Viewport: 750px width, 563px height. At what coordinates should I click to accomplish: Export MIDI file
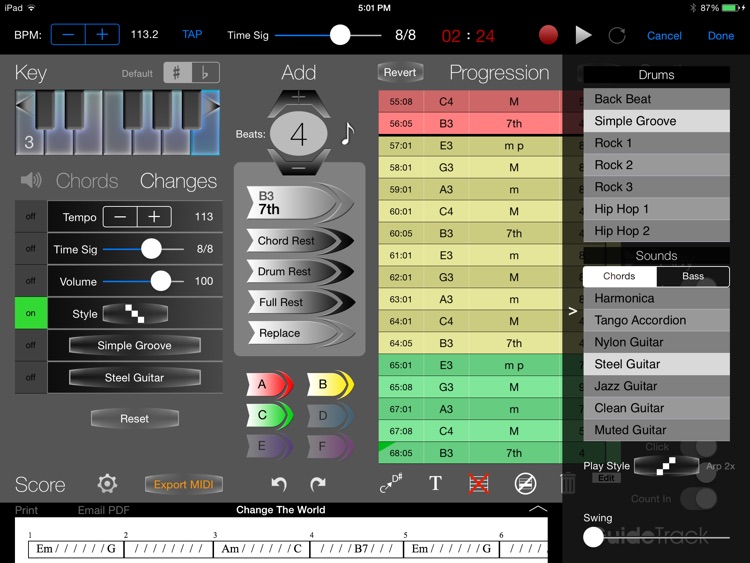click(x=184, y=485)
